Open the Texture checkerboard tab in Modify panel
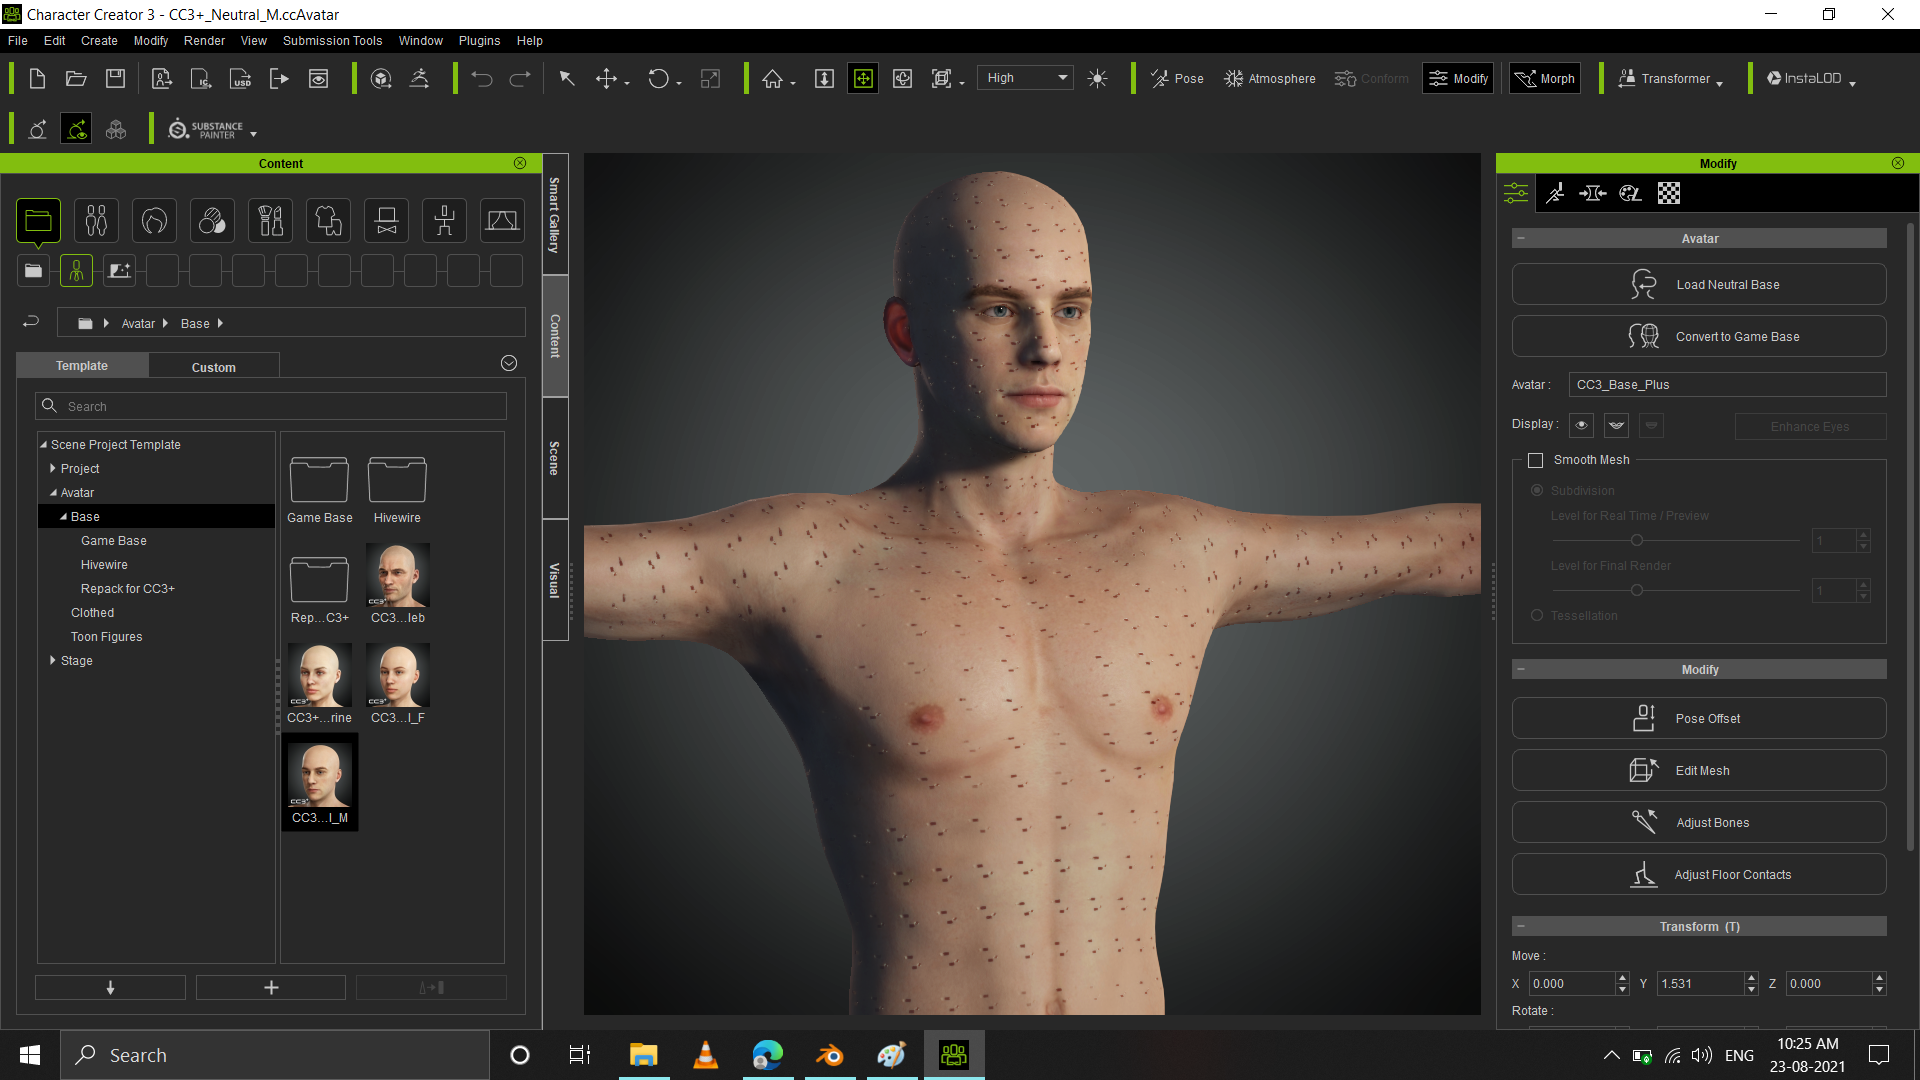 1669,193
